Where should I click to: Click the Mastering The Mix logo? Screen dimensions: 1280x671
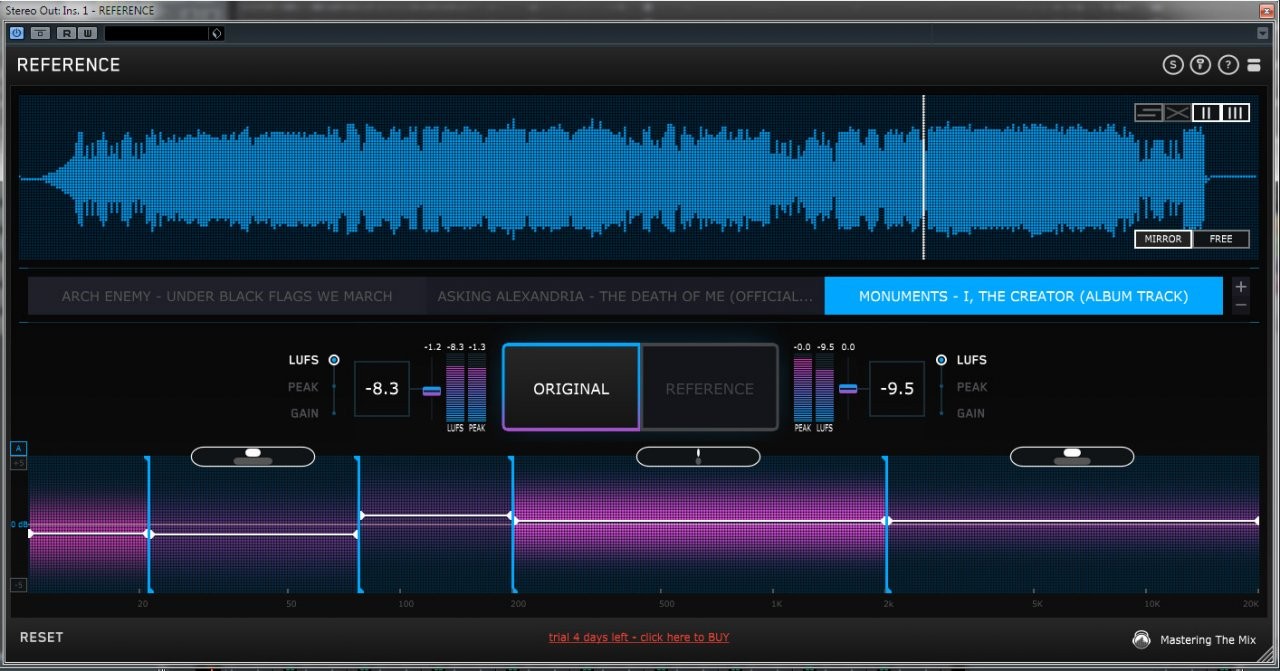[x=1141, y=639]
